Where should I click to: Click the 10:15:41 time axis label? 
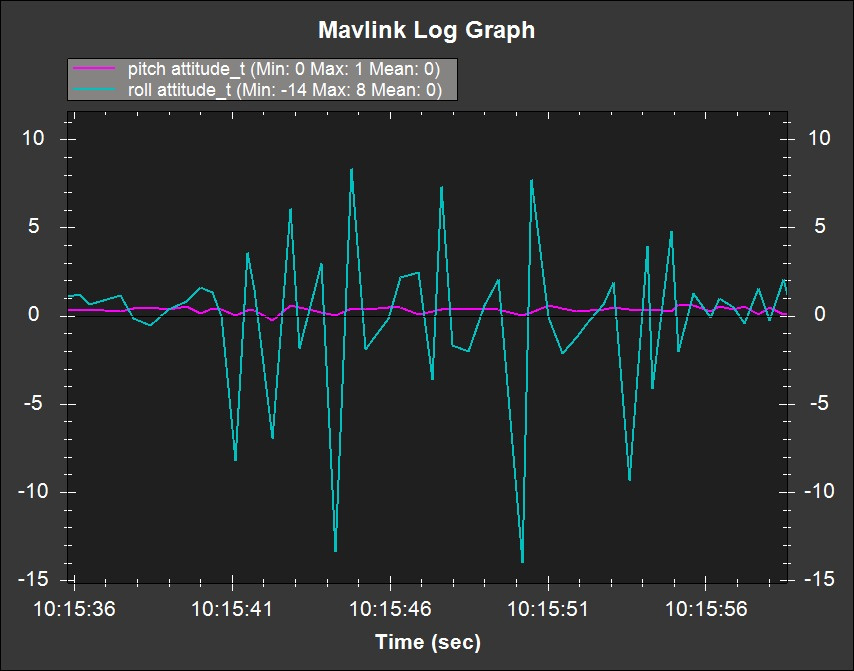[232, 608]
